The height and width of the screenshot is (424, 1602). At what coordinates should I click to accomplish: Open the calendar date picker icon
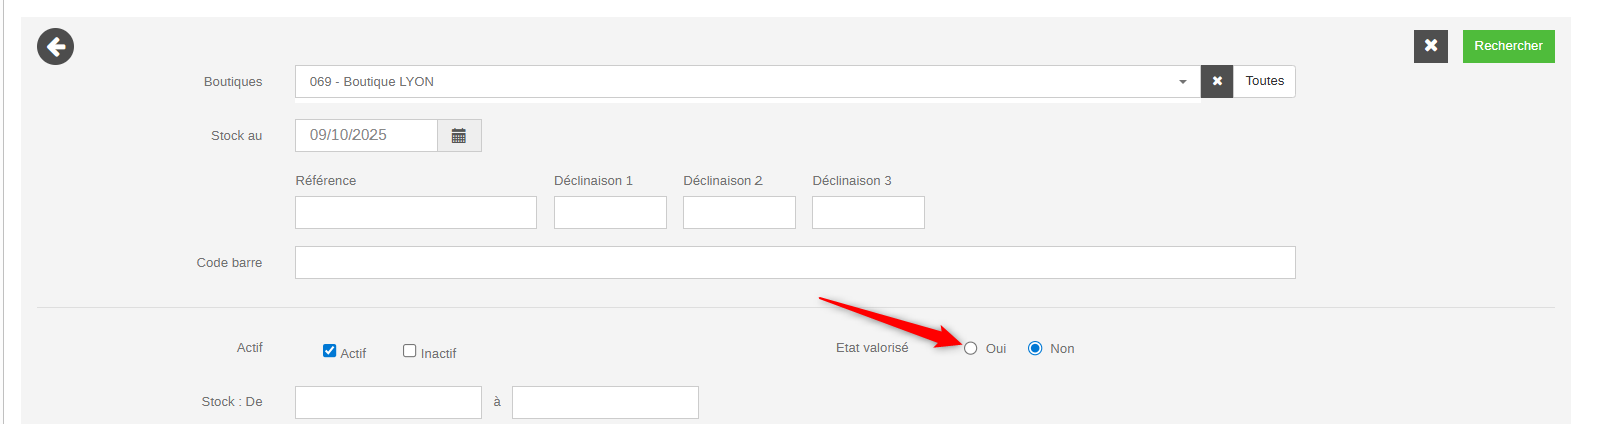[x=459, y=136]
